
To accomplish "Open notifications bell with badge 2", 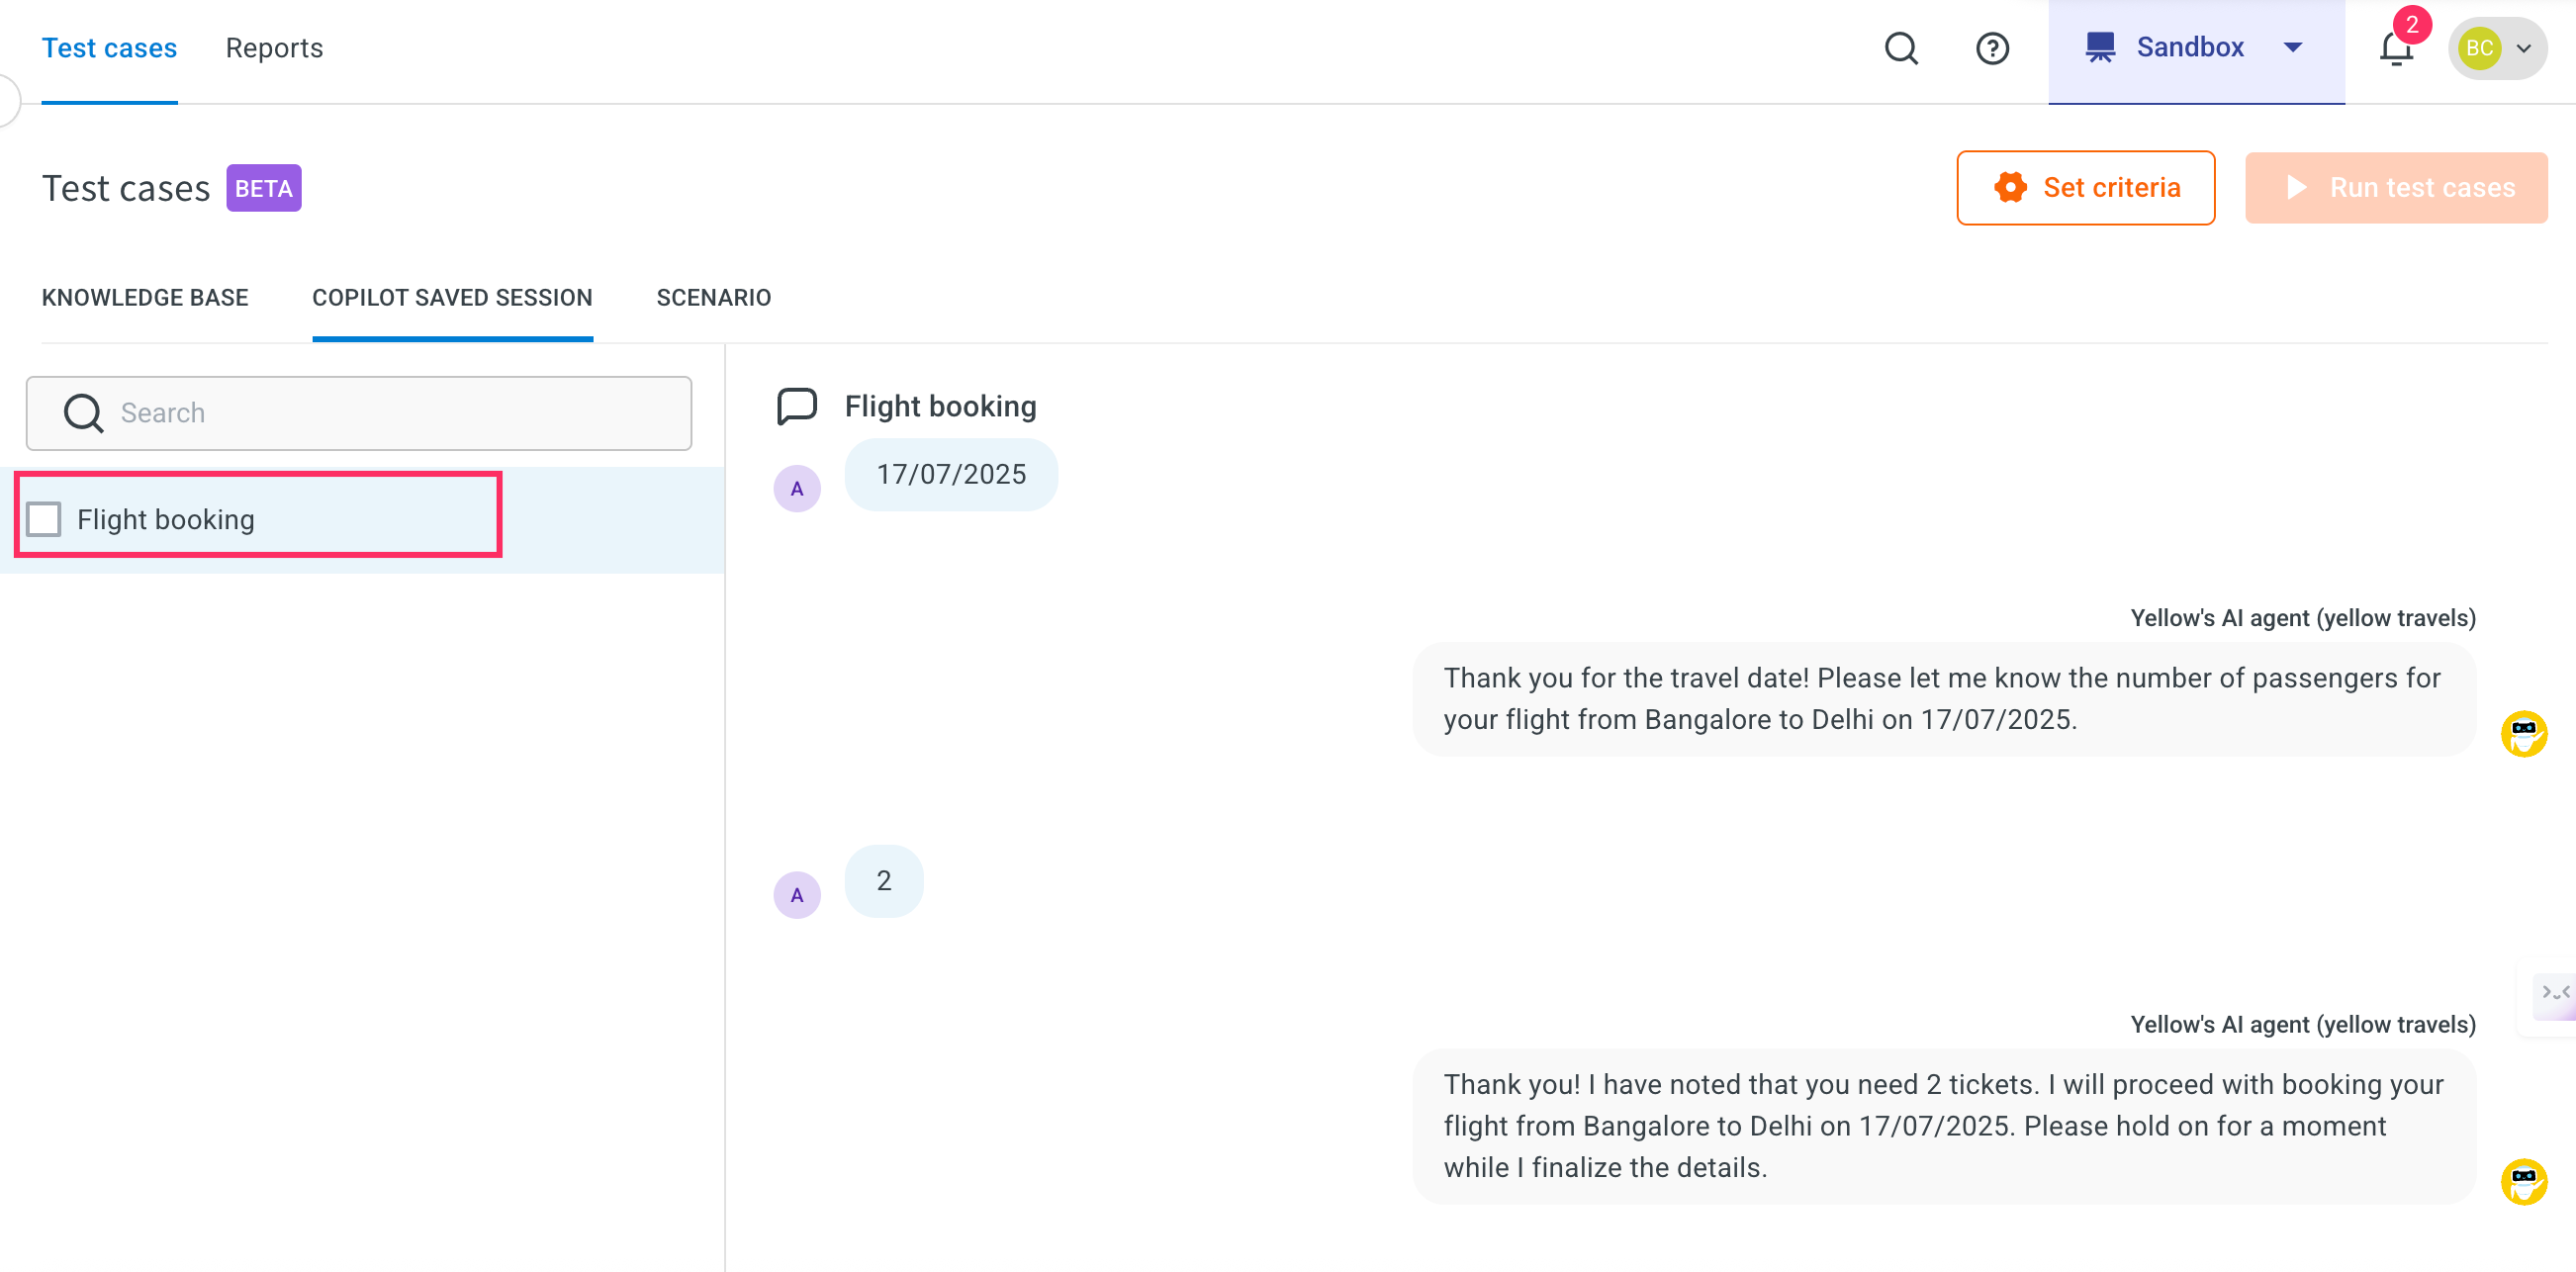I will [x=2396, y=47].
